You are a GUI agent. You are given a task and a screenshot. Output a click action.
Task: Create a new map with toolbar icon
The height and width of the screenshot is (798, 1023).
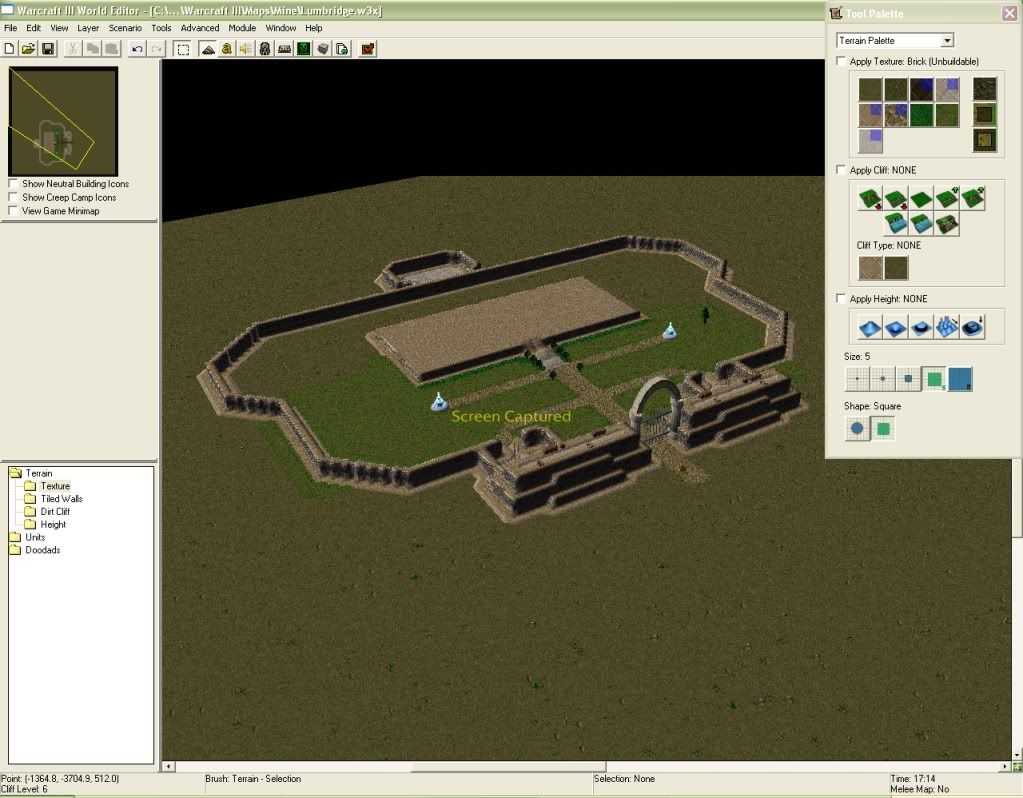[10, 49]
